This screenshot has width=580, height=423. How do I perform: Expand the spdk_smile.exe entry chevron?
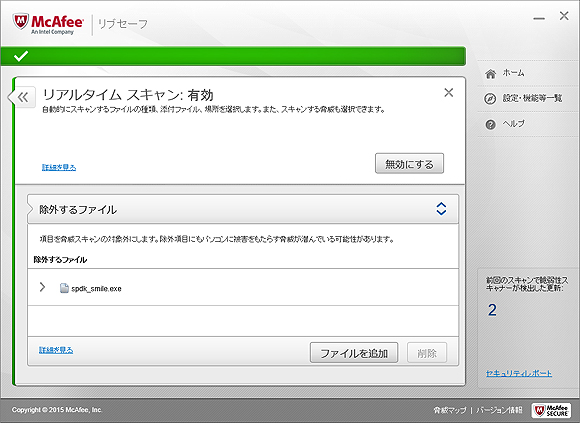point(42,287)
